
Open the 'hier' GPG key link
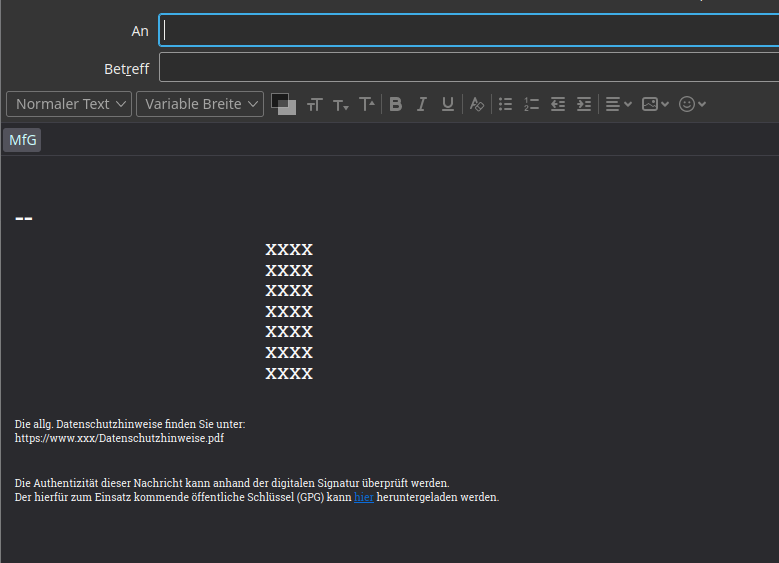(x=364, y=497)
